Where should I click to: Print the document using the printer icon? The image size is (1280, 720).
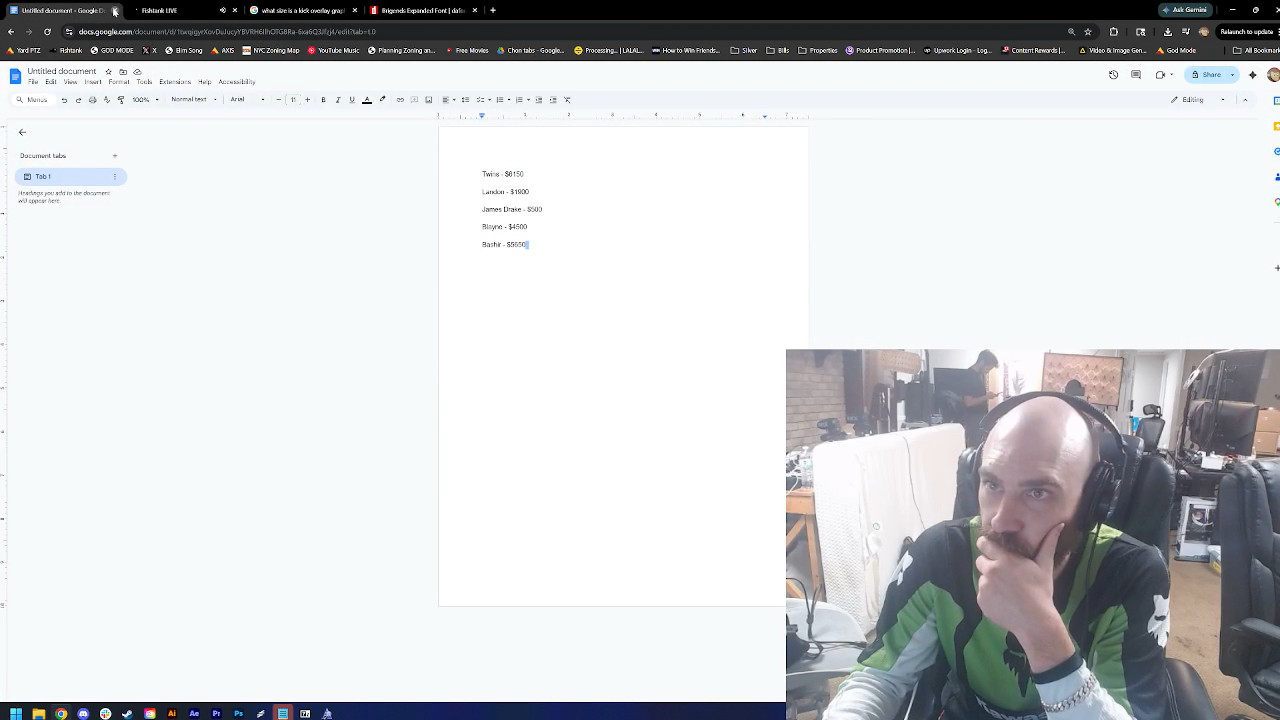[x=93, y=100]
